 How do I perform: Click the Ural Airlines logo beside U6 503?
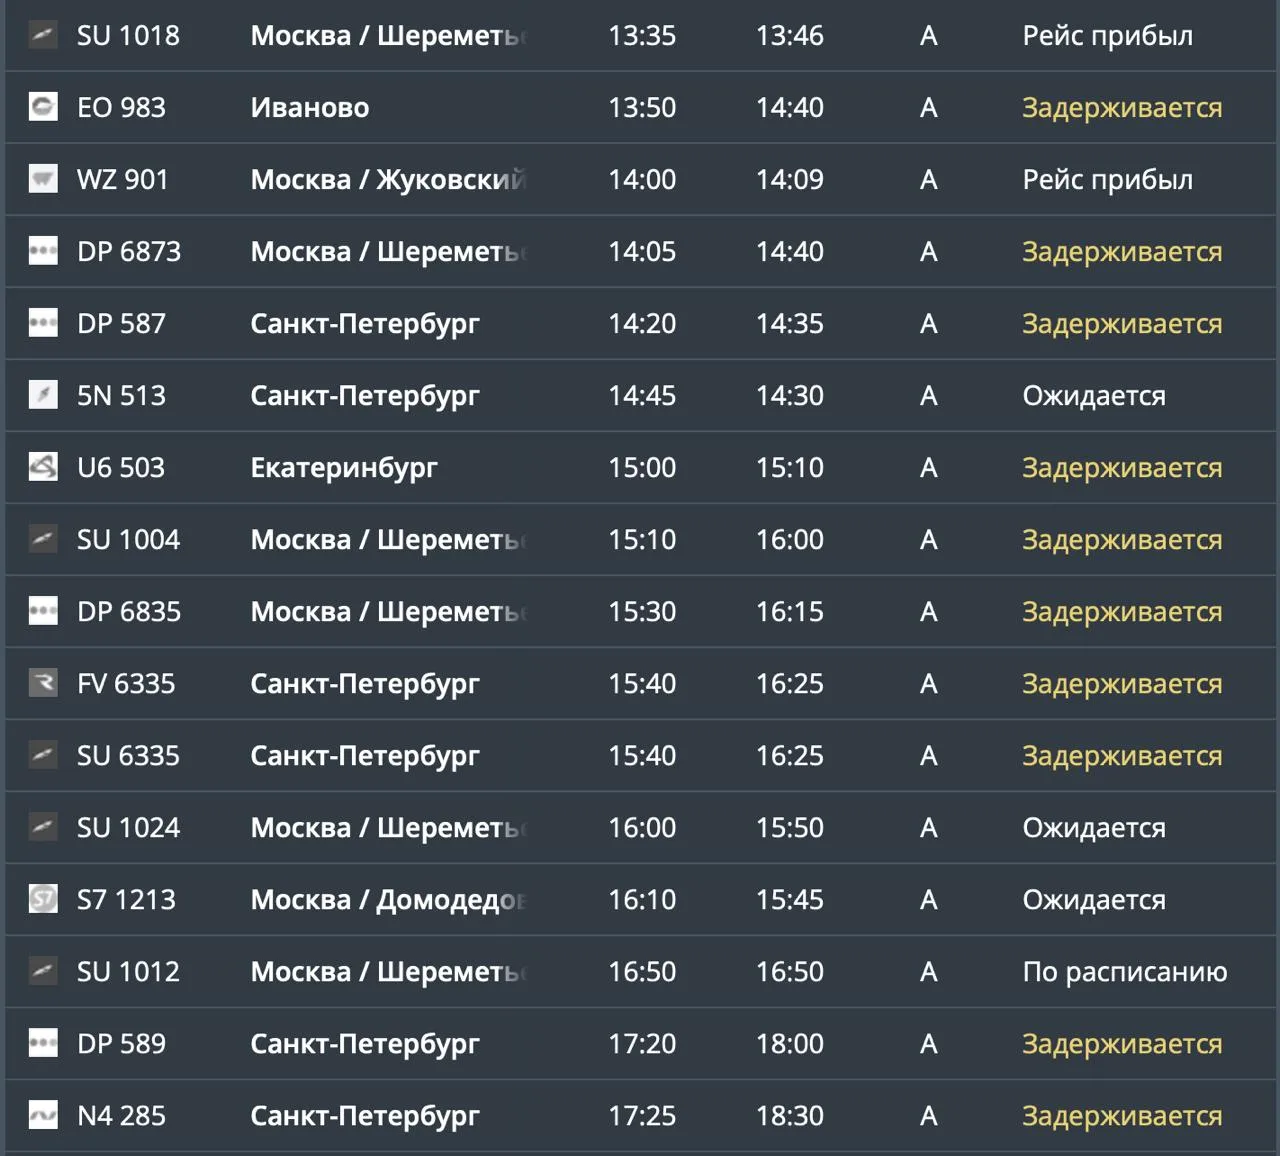[x=43, y=467]
